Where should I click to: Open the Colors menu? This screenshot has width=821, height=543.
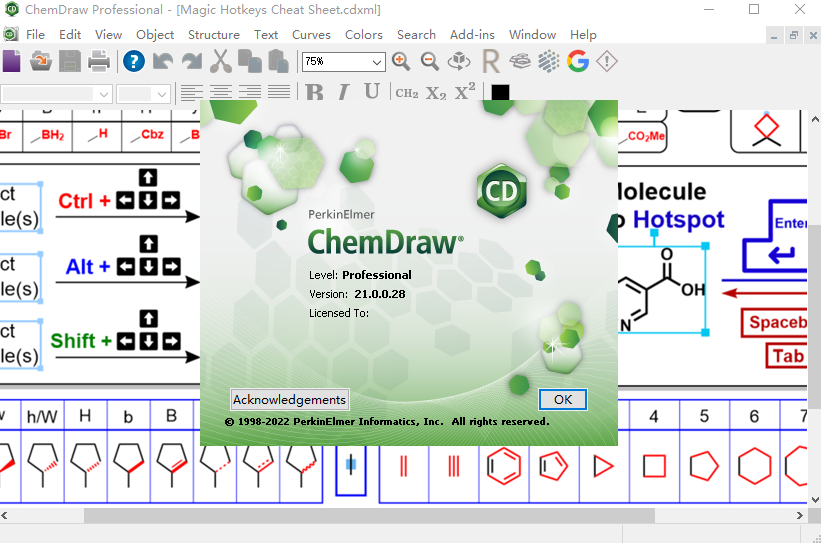[x=363, y=35]
